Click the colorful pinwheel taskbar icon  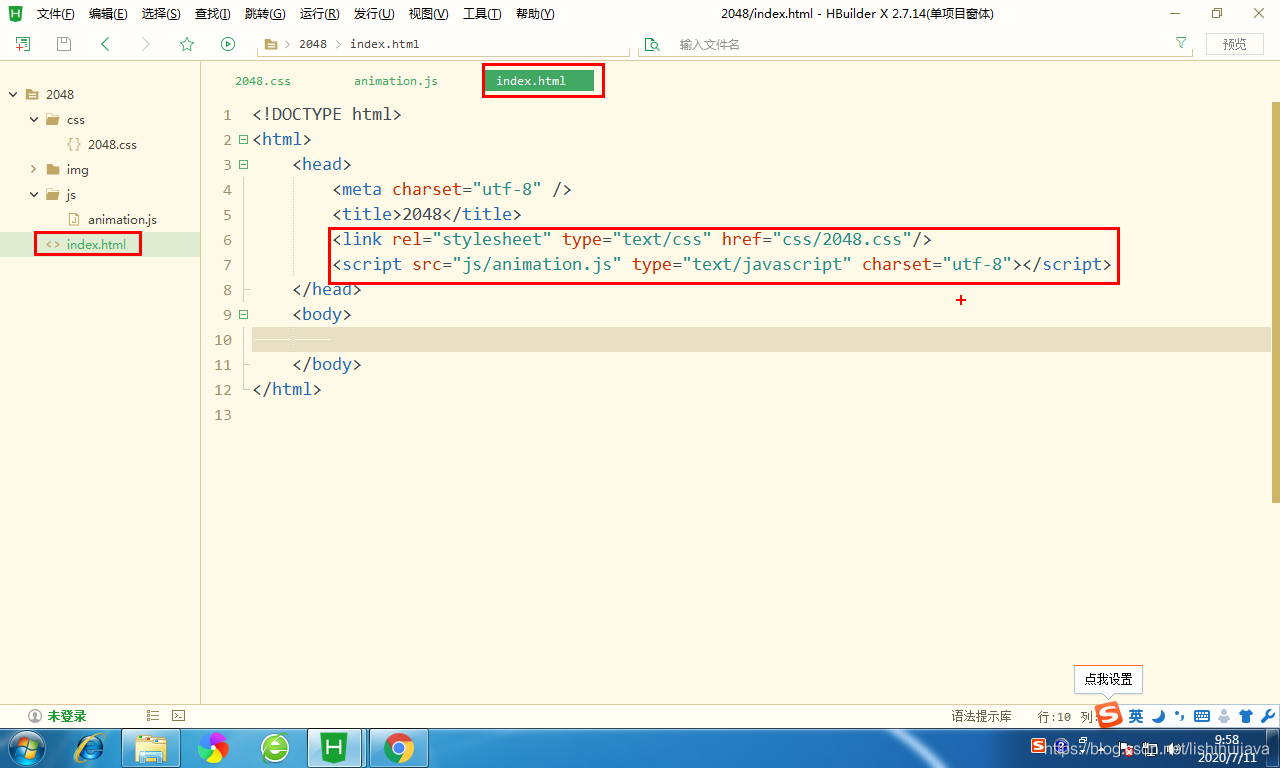point(213,747)
